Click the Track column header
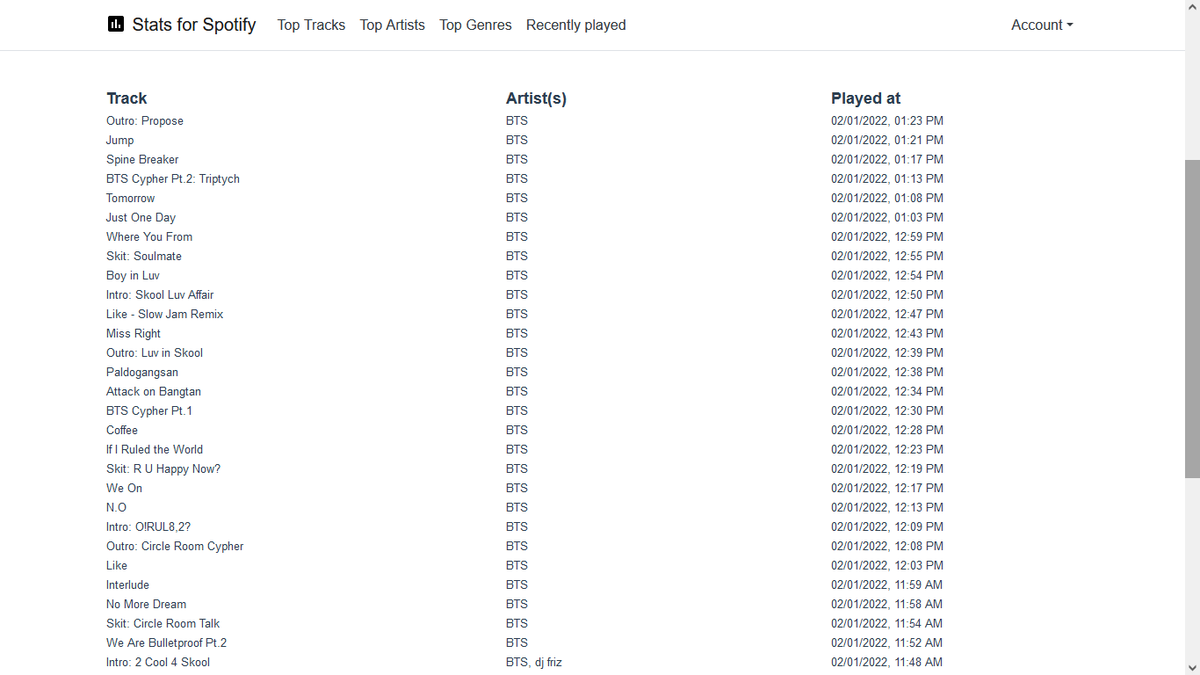This screenshot has width=1200, height=675. [127, 98]
